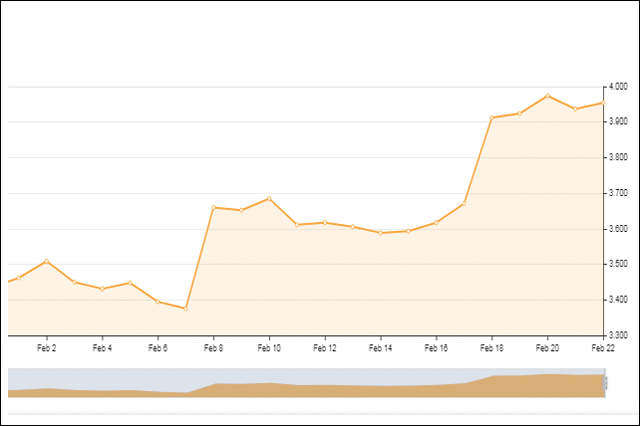Viewport: 640px width, 426px height.
Task: Select the "Feb 22" axis label
Action: point(603,348)
